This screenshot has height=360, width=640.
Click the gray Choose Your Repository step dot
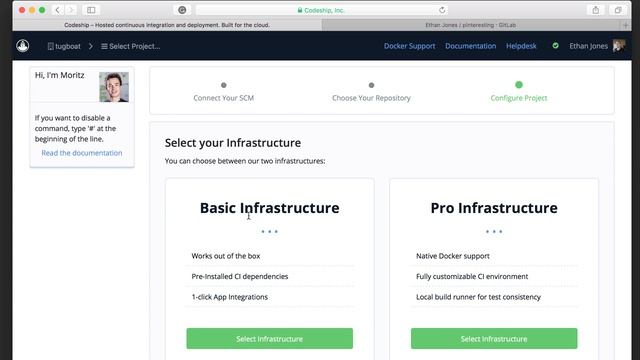point(371,85)
